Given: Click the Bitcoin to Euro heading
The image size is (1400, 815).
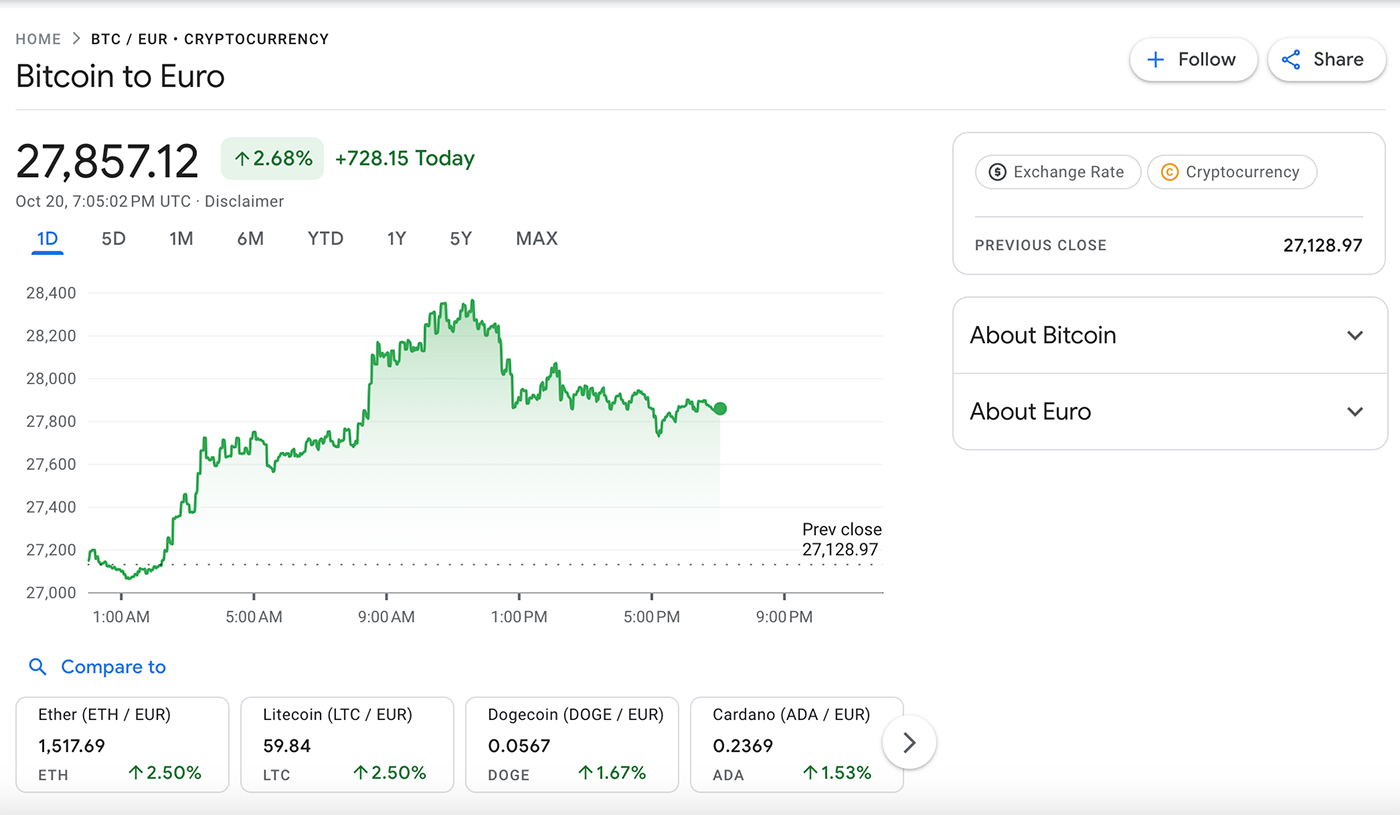Looking at the screenshot, I should [120, 76].
